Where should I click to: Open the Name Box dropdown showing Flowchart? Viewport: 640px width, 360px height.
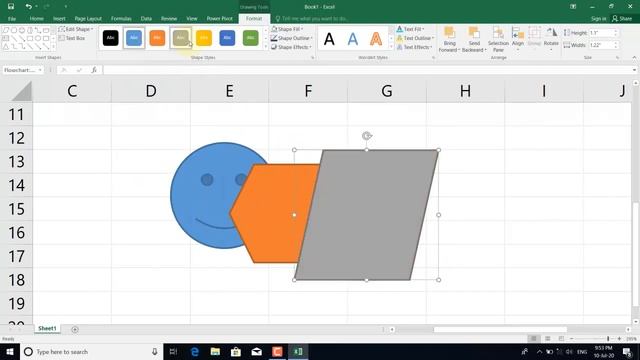[40, 70]
